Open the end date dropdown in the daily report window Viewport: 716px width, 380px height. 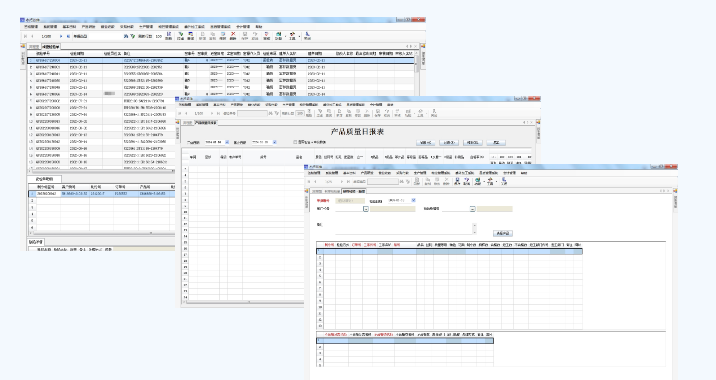click(274, 142)
